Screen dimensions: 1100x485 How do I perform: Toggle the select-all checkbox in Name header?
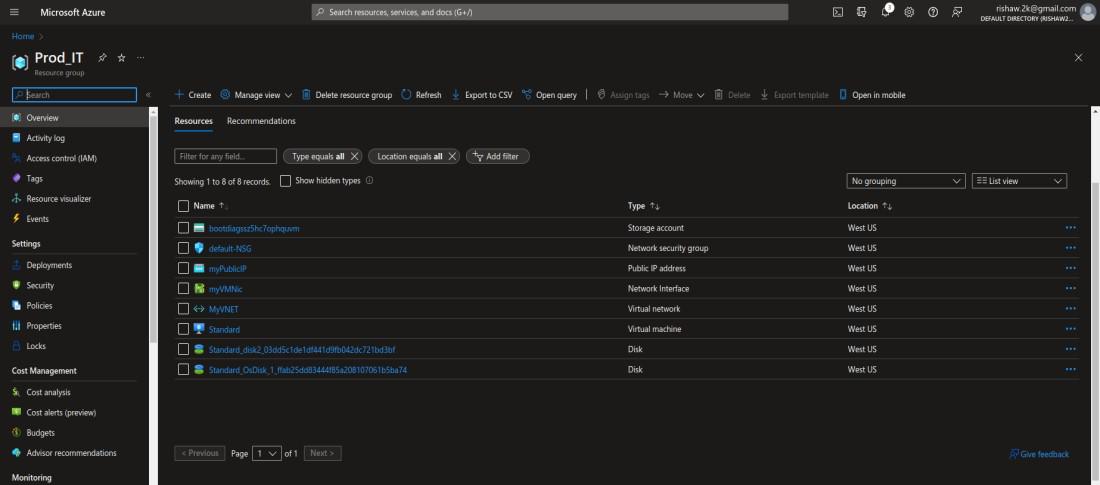click(184, 206)
